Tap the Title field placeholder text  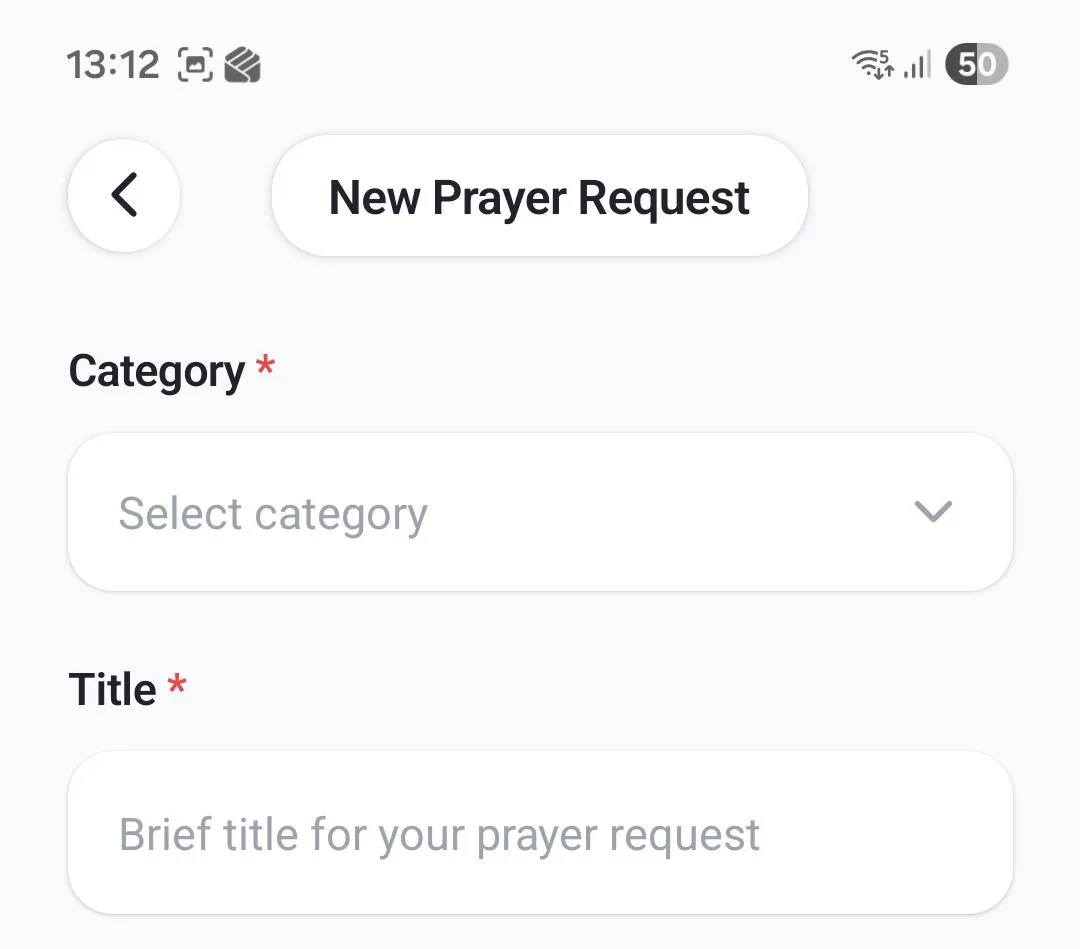point(439,833)
